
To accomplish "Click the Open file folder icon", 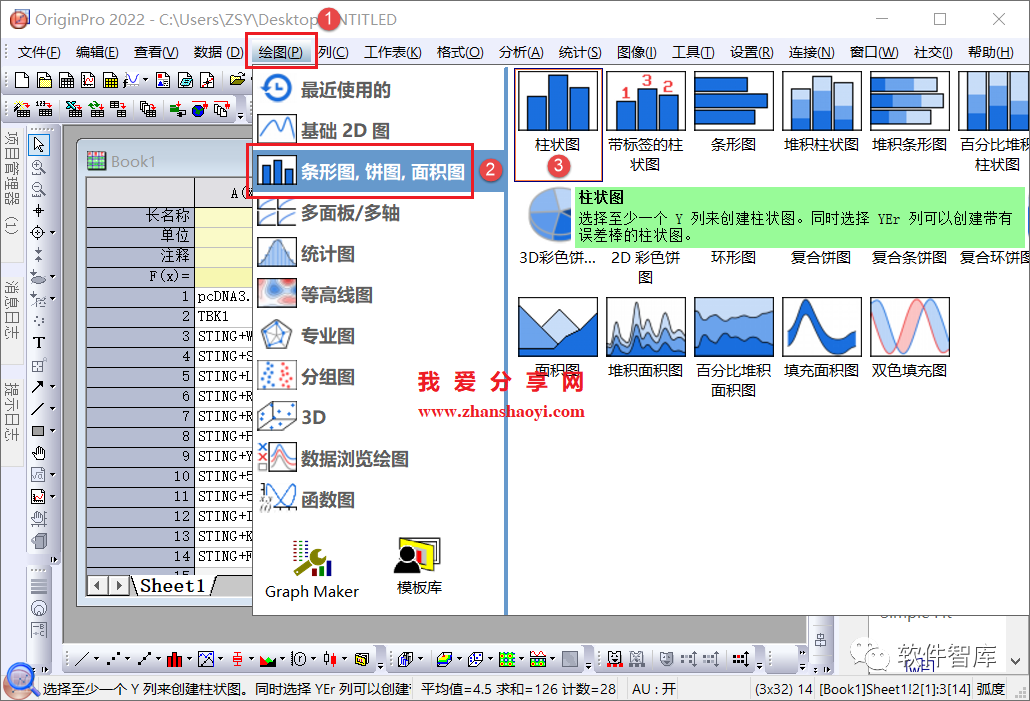I will 237,80.
